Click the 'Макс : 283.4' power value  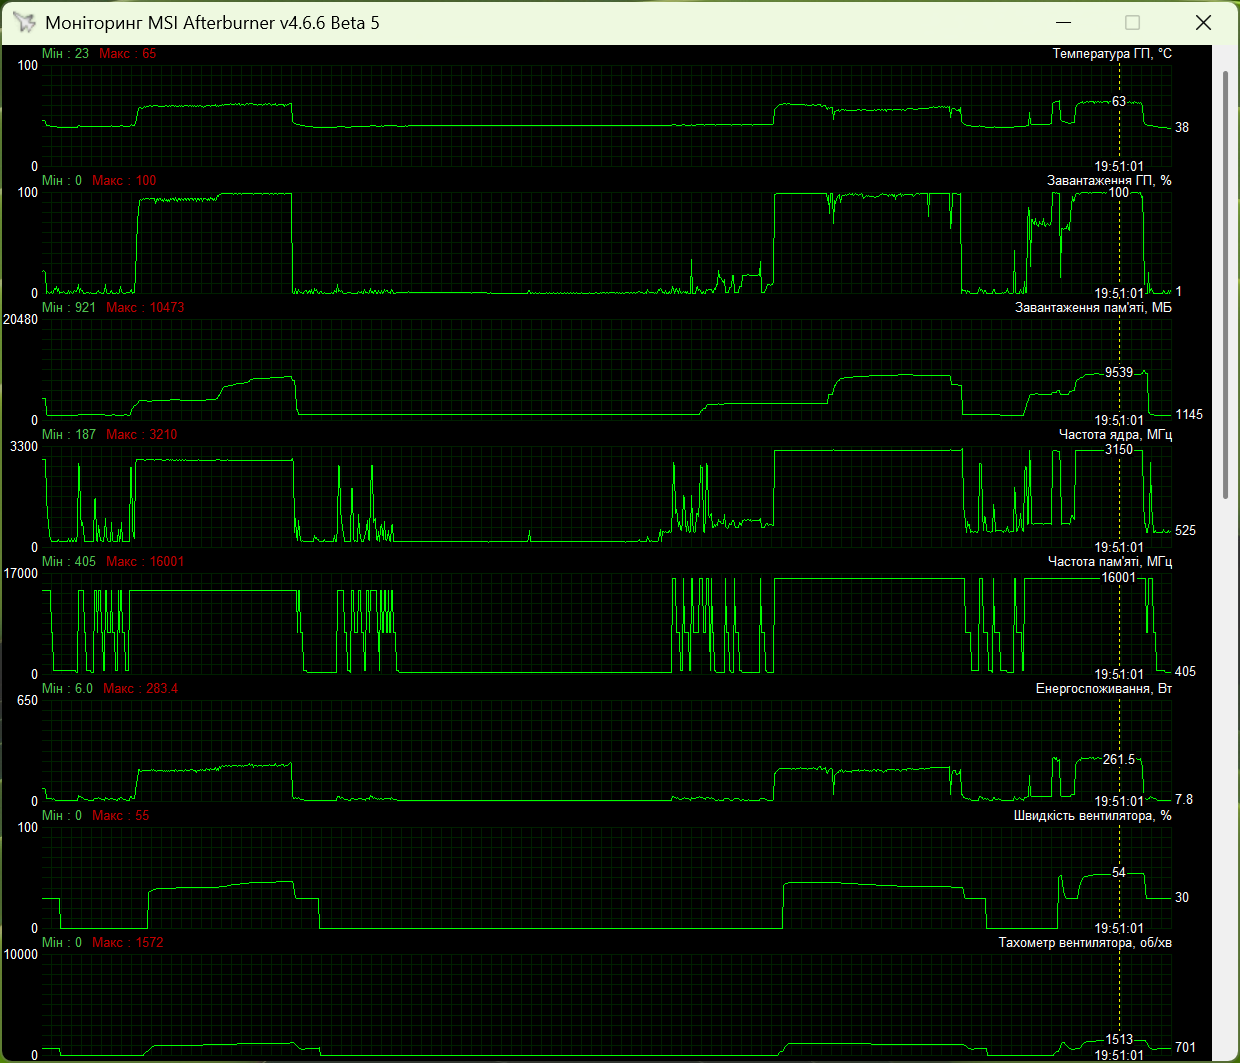[x=141, y=689]
